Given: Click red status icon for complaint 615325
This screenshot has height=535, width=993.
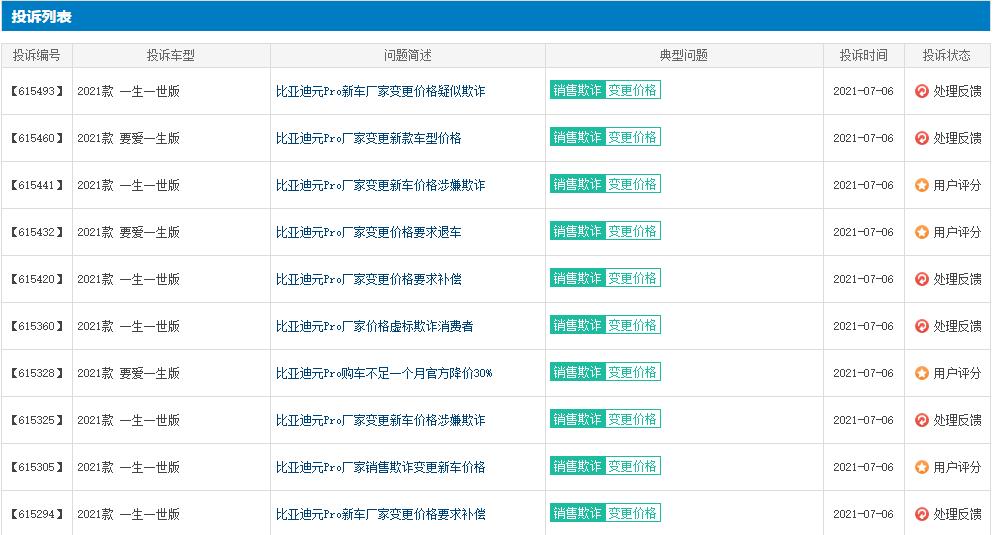Looking at the screenshot, I should (x=921, y=420).
